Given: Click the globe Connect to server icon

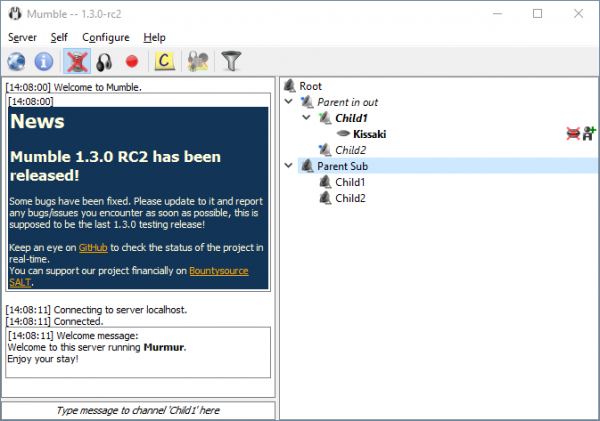Looking at the screenshot, I should [17, 61].
